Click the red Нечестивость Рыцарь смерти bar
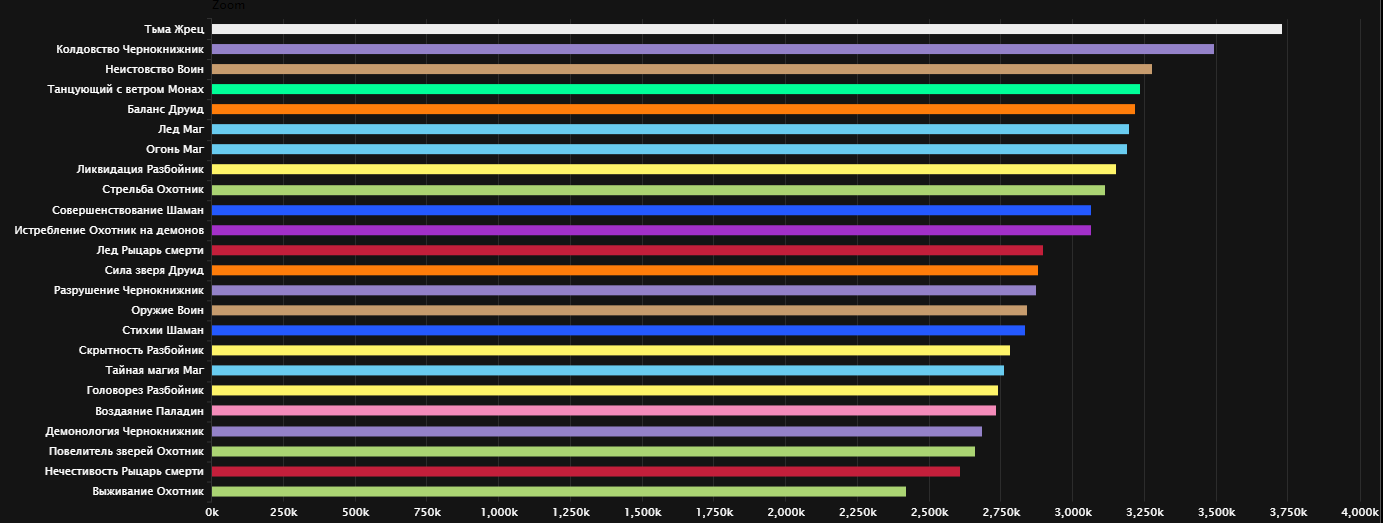 click(x=586, y=471)
